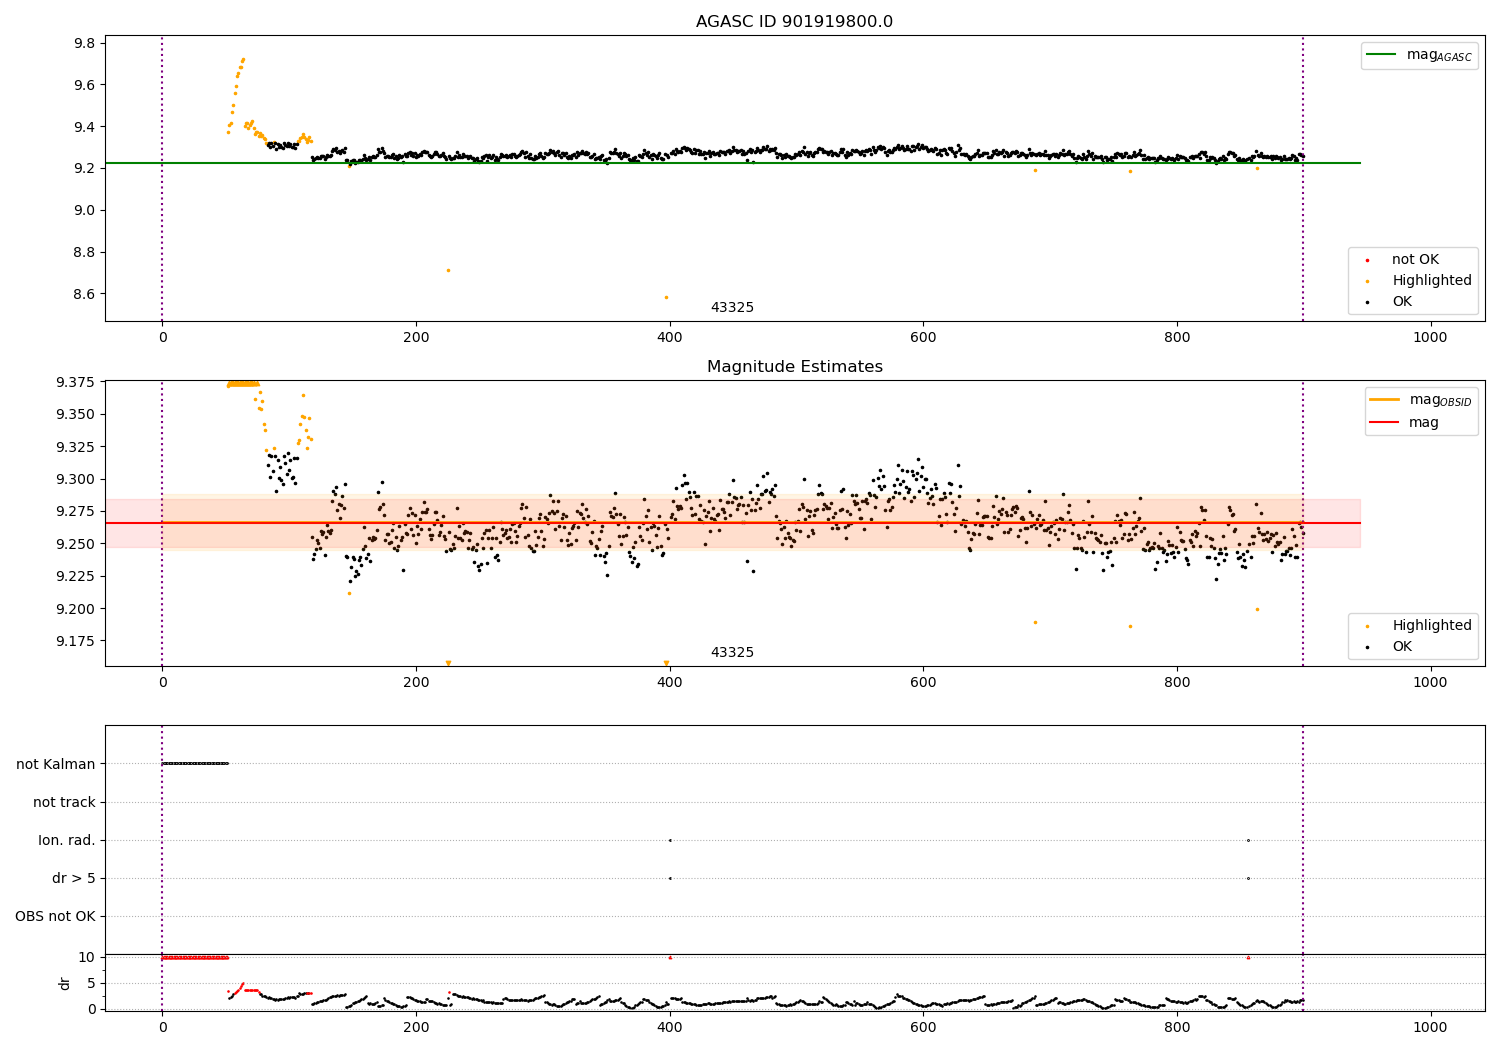Click the Ion. rad. marker near time 850
The image size is (1500, 1050).
[1248, 840]
